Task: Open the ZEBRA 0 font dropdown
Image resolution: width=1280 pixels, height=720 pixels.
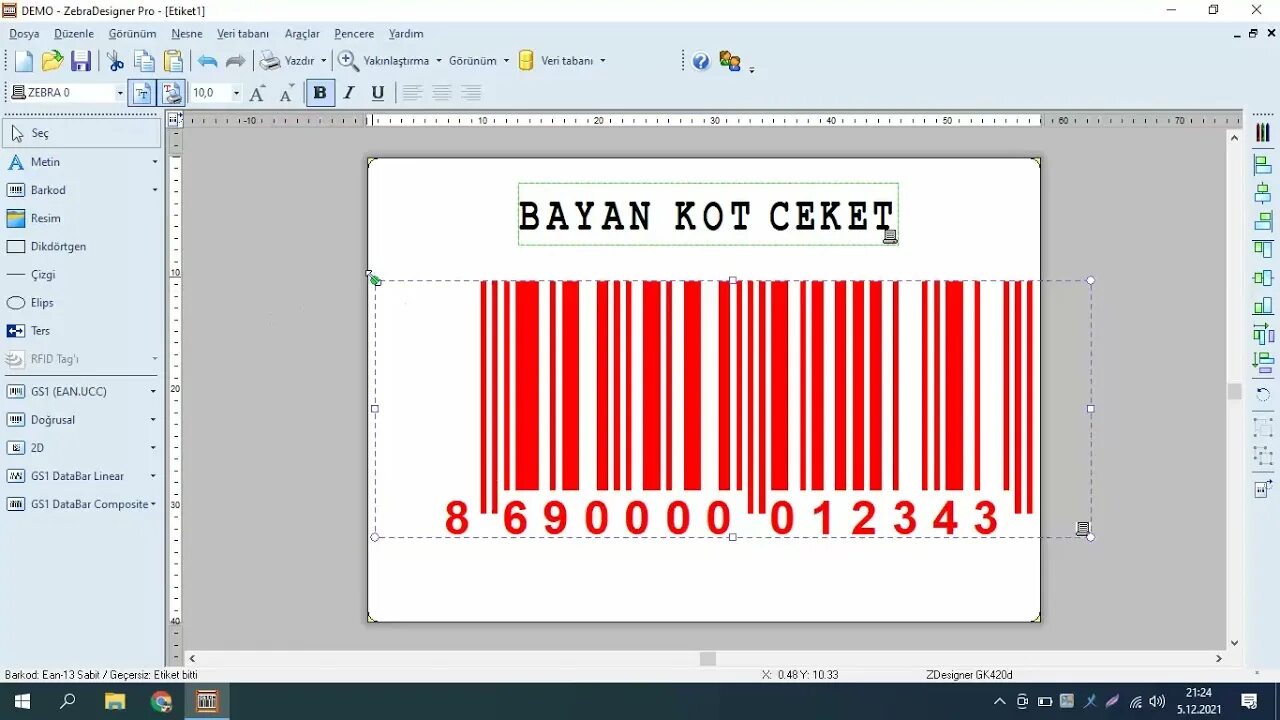Action: click(x=120, y=93)
